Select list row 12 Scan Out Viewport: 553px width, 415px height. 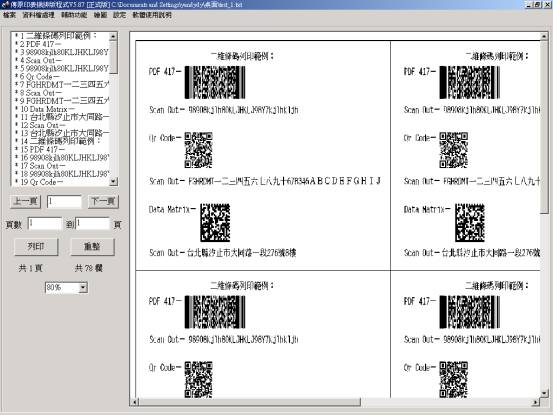pyautogui.click(x=61, y=125)
